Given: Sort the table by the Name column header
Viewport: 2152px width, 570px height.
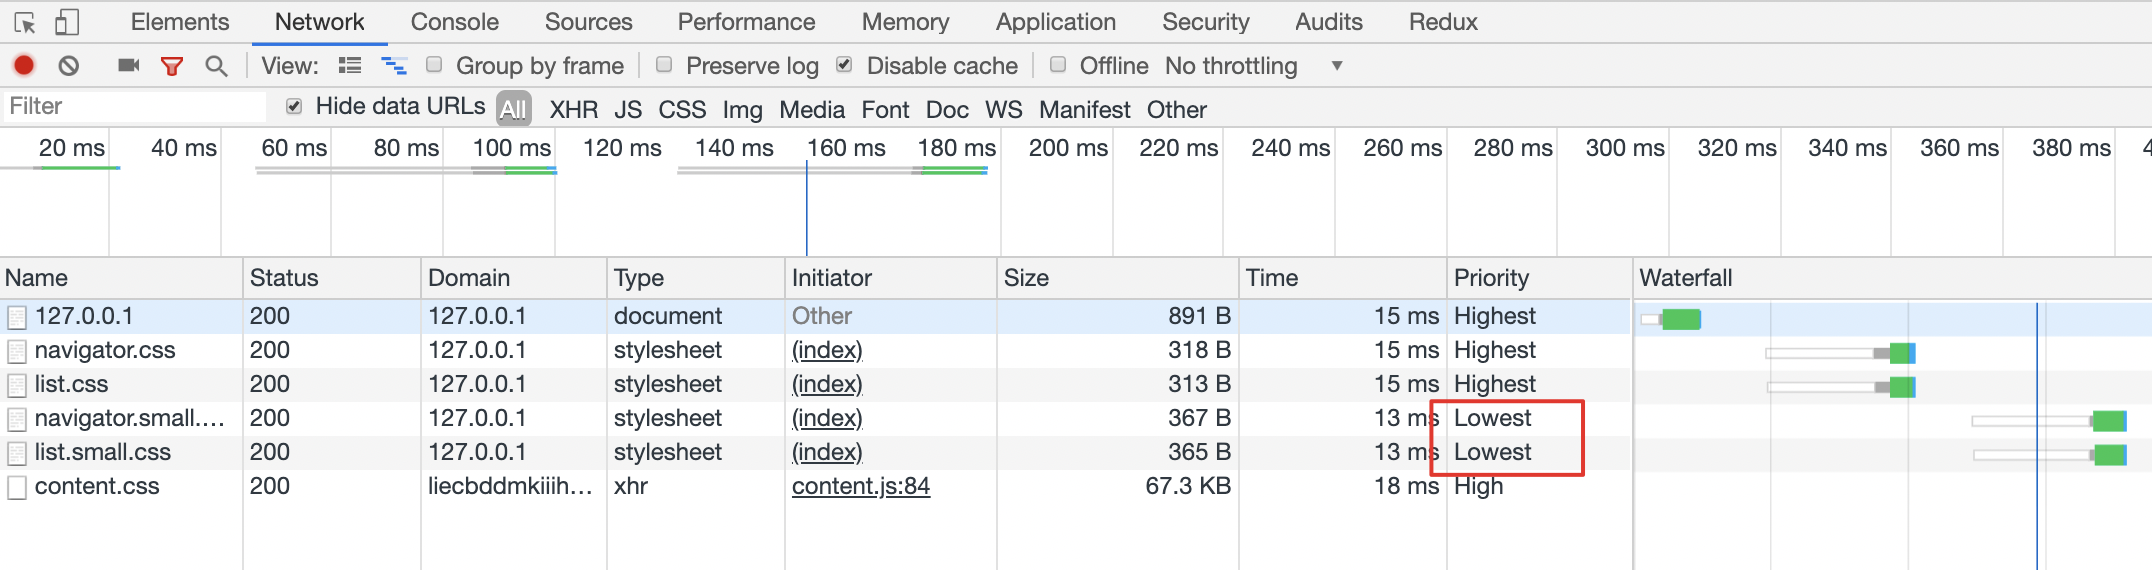Looking at the screenshot, I should pos(121,278).
